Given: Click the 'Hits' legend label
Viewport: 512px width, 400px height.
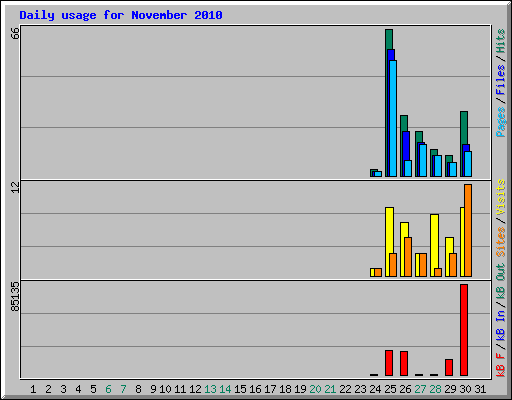Looking at the screenshot, I should click(x=500, y=41).
